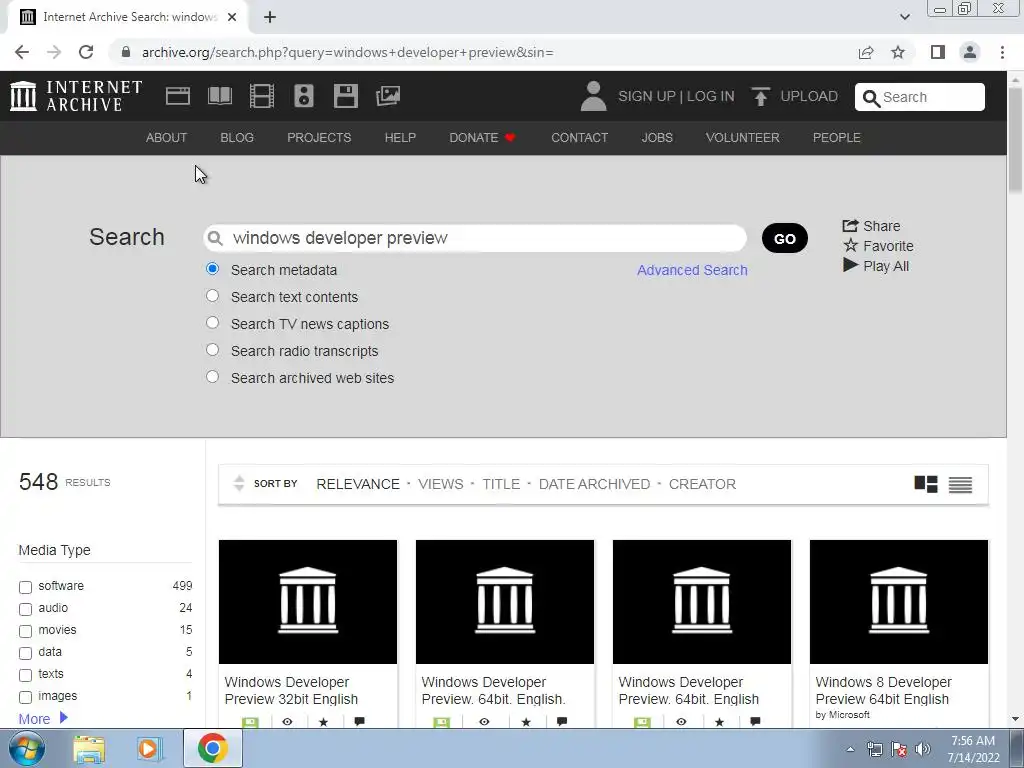Toggle sort direction arrows icon
Viewport: 1024px width, 768px height.
coord(239,483)
